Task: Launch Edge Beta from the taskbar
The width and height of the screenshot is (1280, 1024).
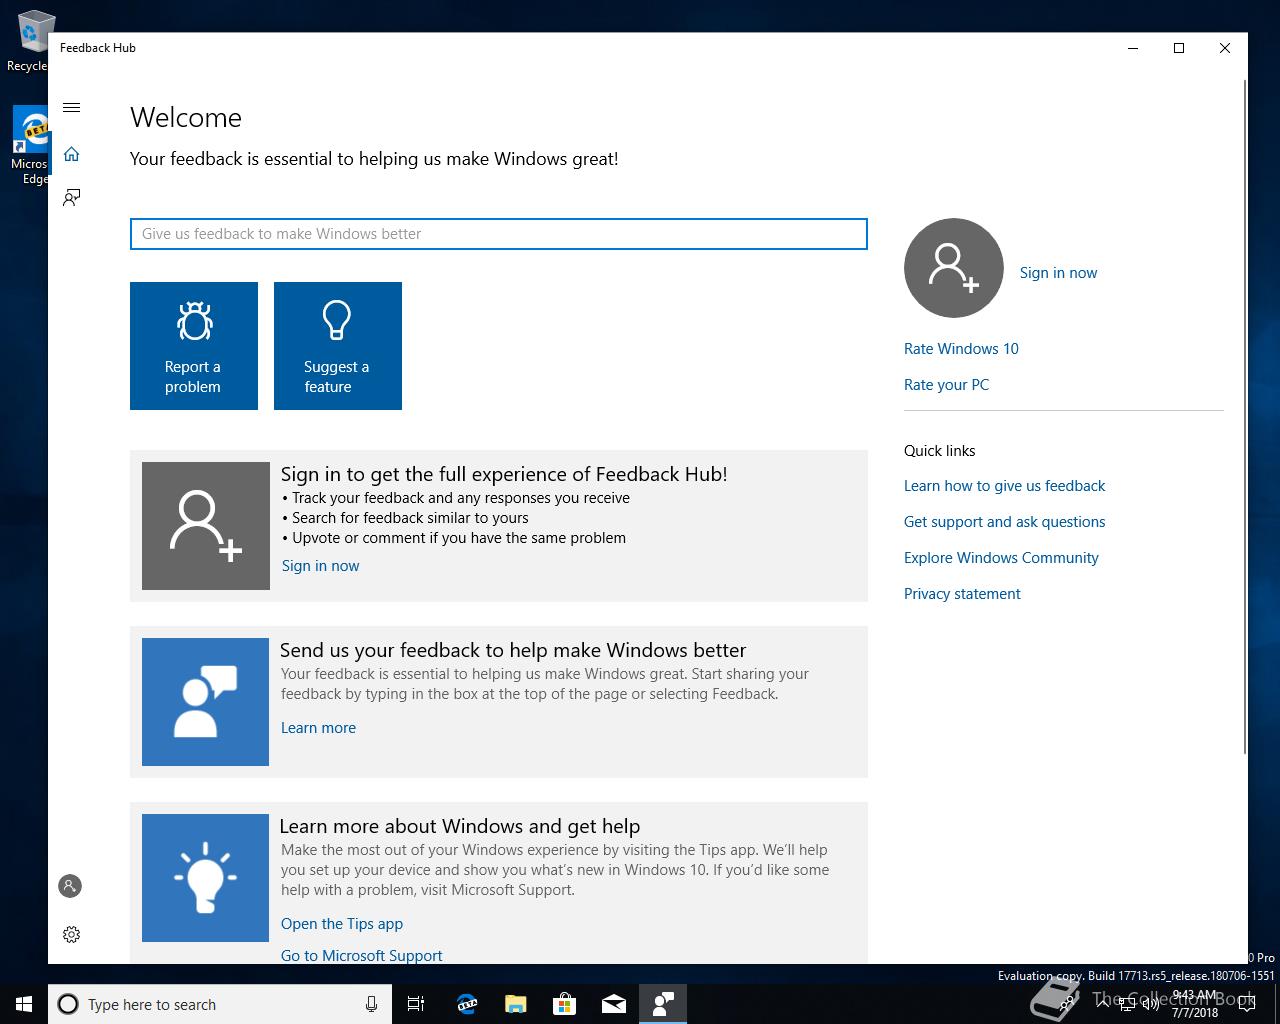Action: pos(466,1004)
